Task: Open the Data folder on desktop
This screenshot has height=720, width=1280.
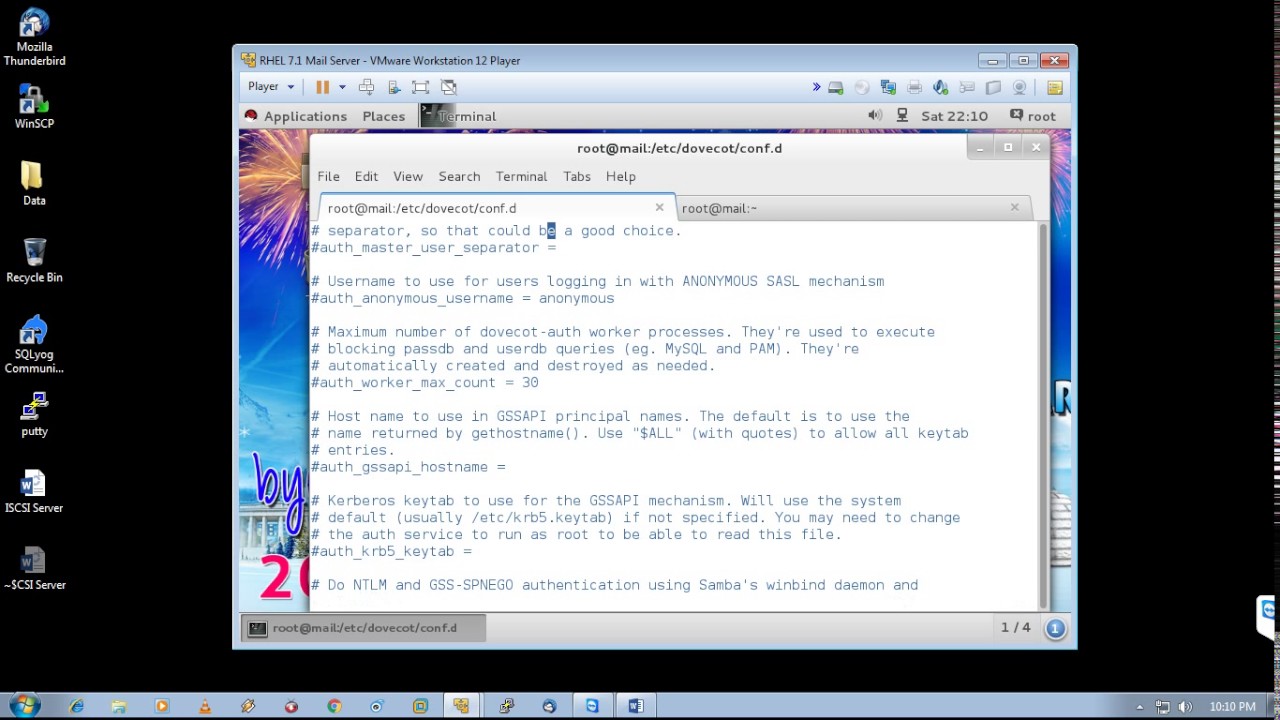Action: click(x=34, y=184)
